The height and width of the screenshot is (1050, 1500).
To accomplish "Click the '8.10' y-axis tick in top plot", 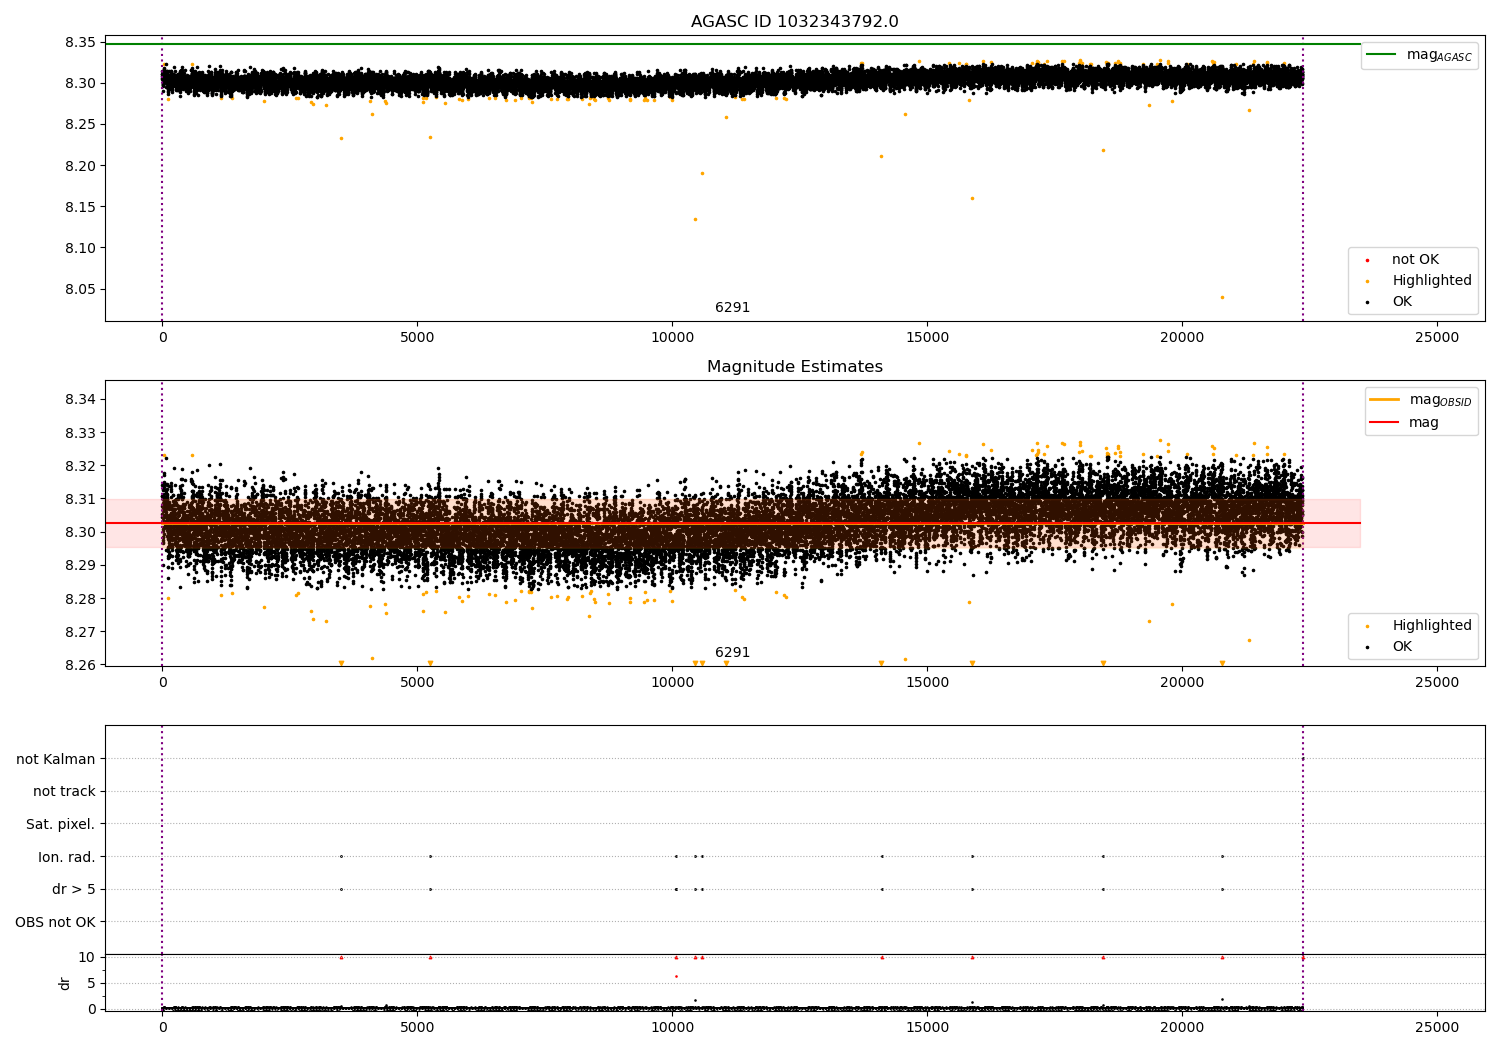I will tap(80, 249).
